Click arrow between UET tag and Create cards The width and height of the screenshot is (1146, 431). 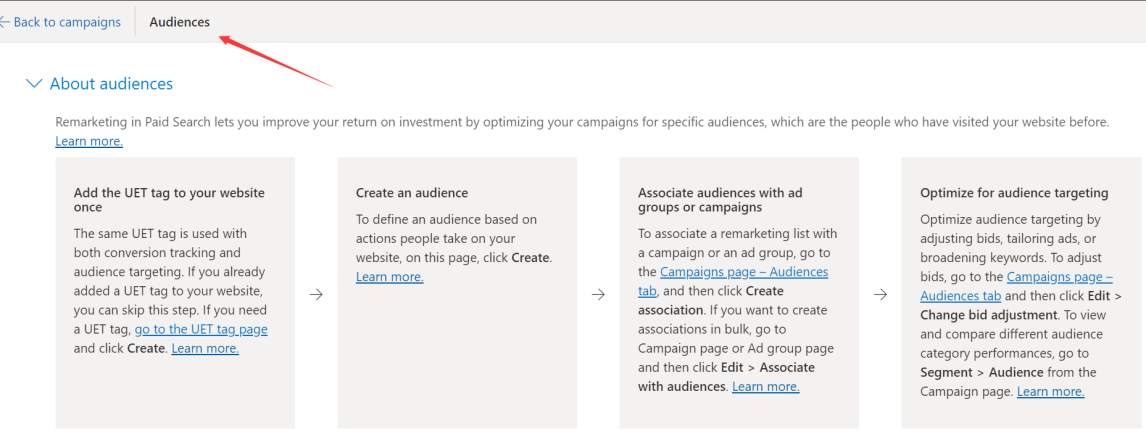click(316, 295)
